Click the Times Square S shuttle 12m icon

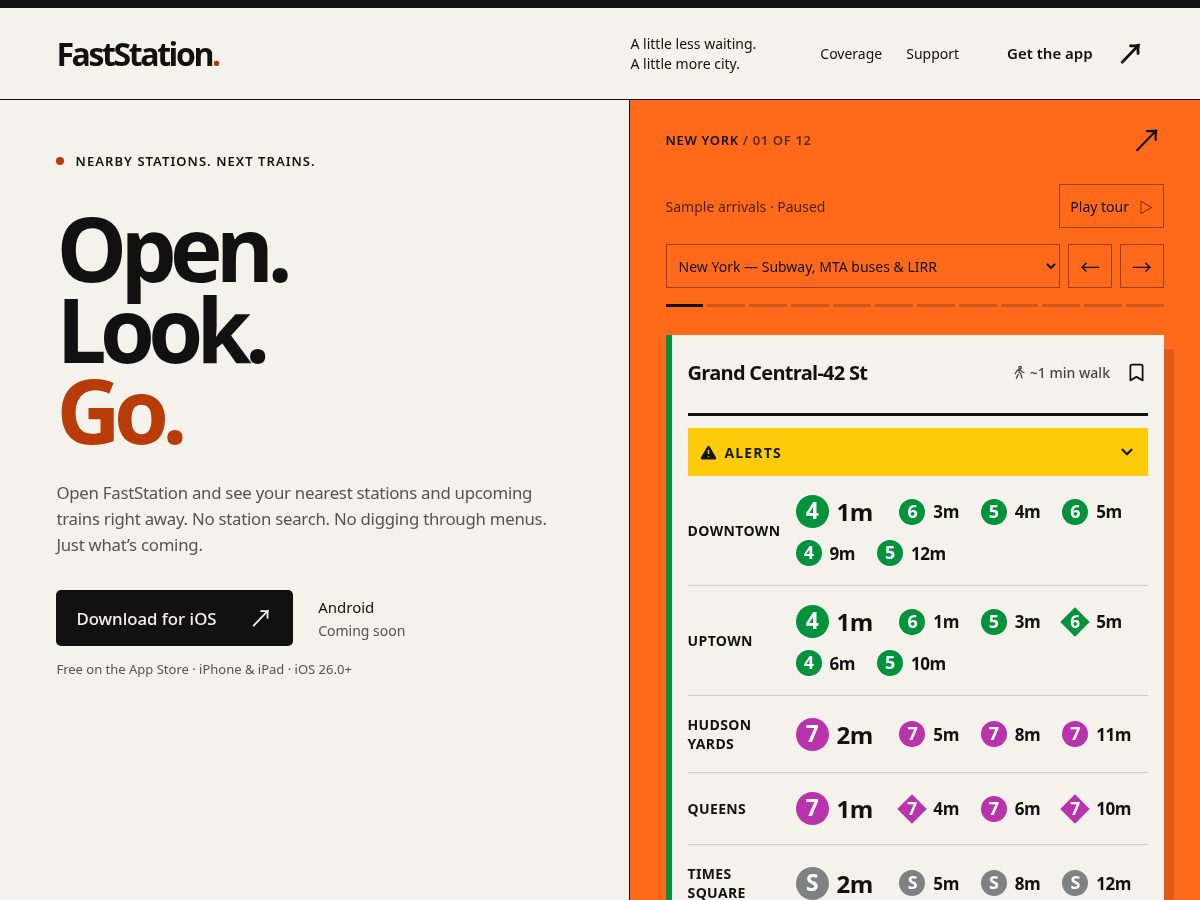pyautogui.click(x=1075, y=883)
